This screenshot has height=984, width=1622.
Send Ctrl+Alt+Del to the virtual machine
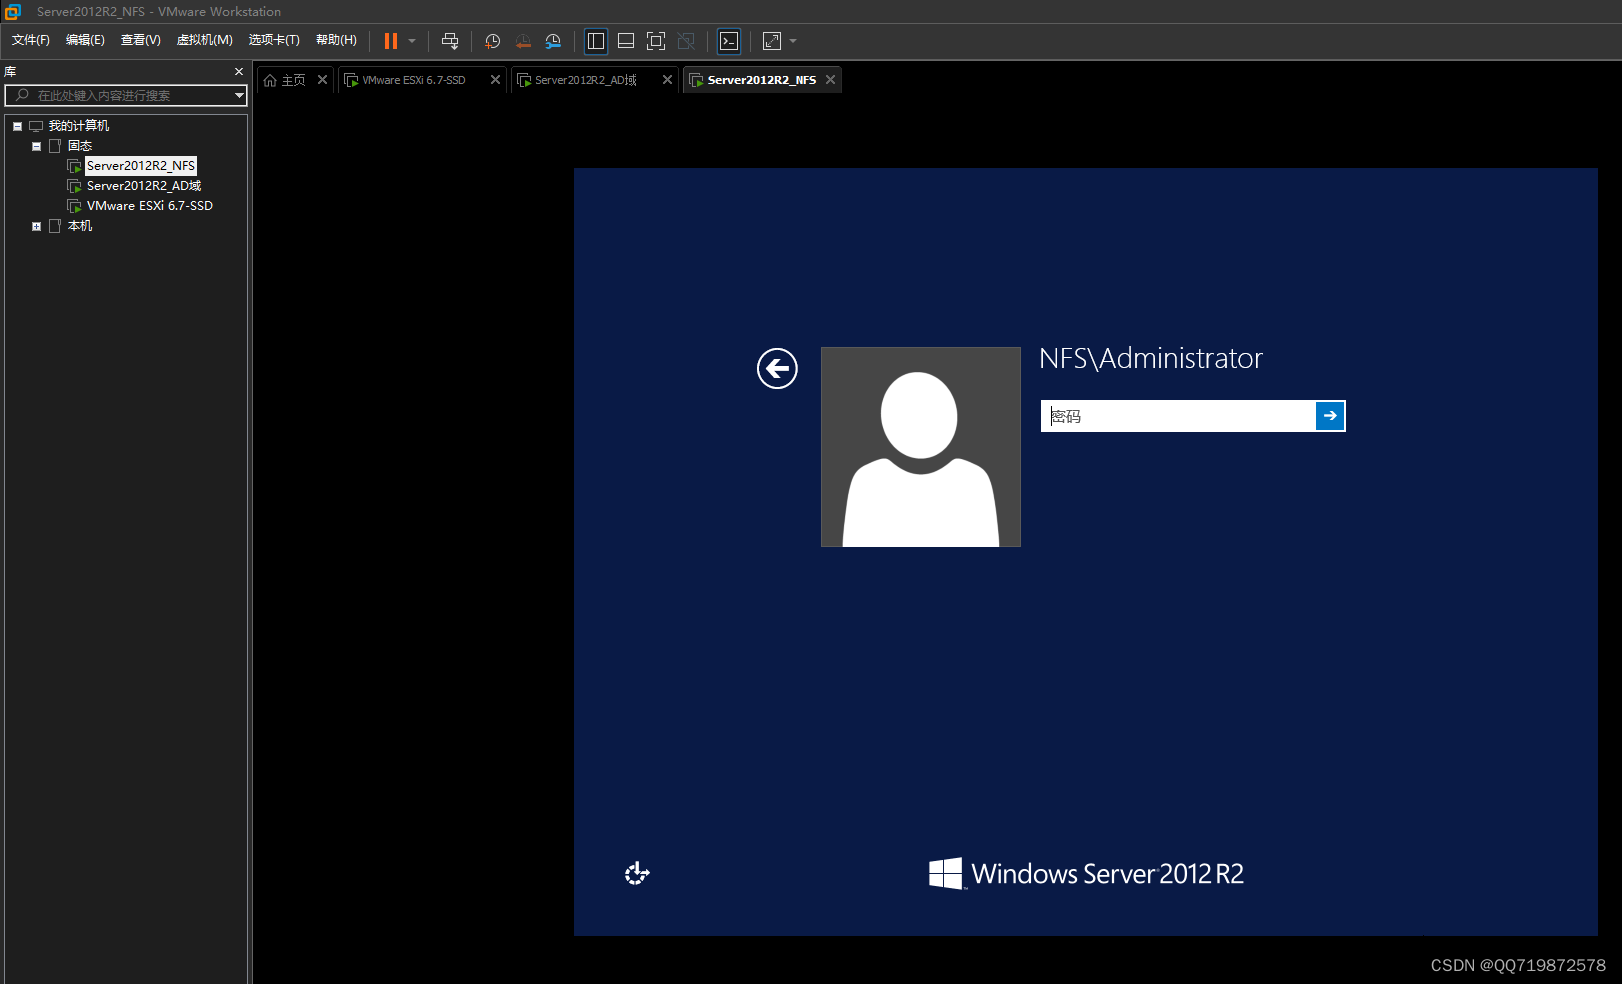click(x=450, y=41)
